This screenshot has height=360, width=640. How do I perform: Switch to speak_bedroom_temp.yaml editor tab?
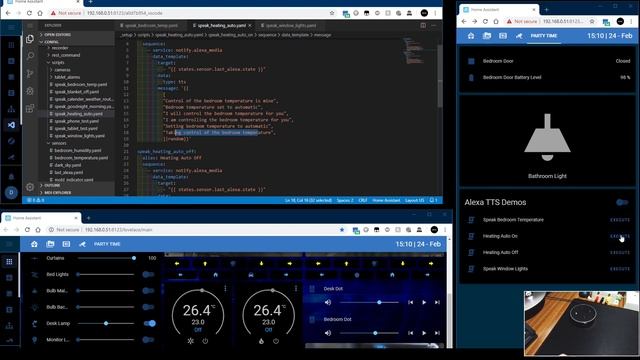[x=151, y=25]
